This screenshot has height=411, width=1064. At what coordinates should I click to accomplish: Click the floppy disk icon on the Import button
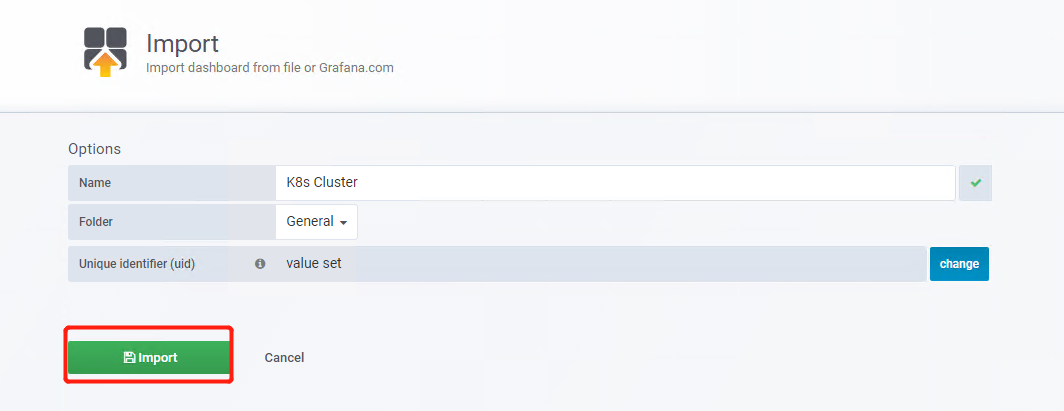point(129,358)
